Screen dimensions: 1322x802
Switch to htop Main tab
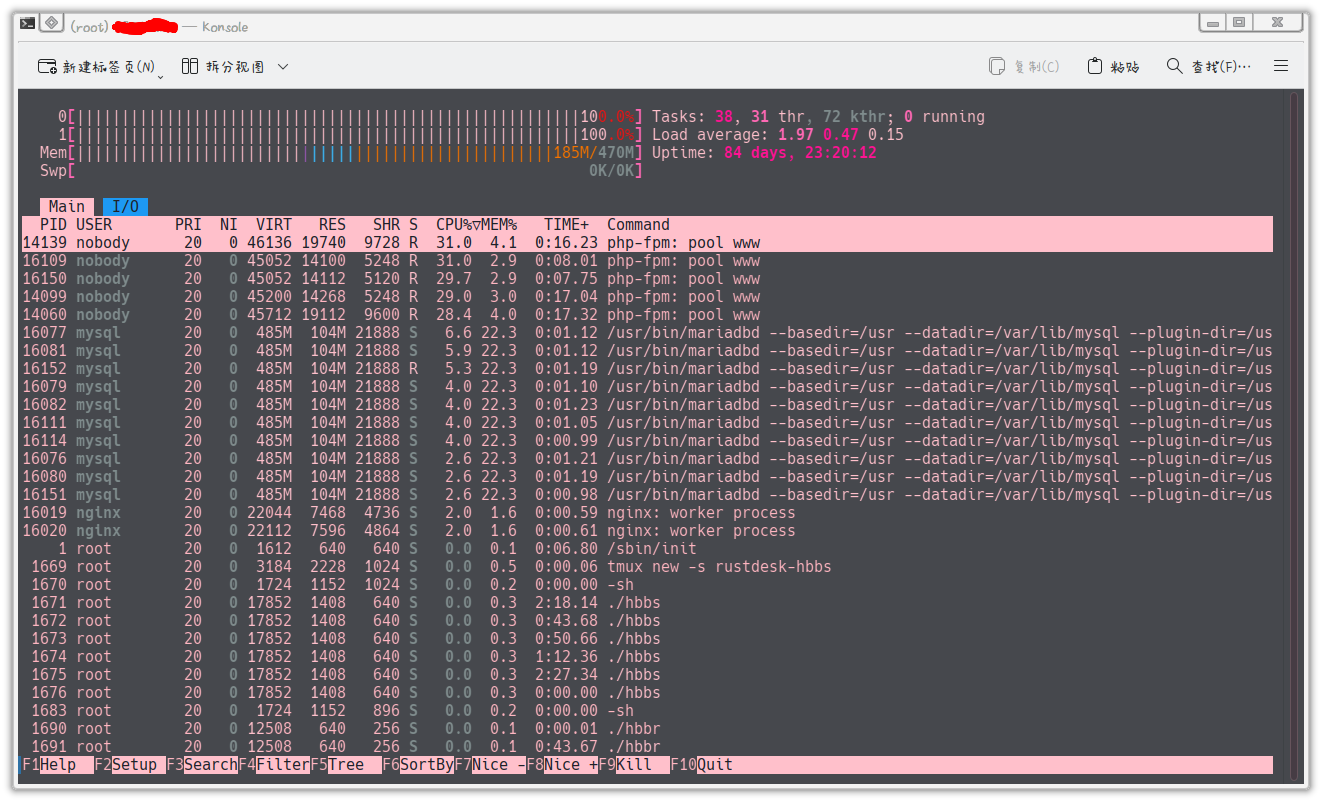(x=67, y=206)
